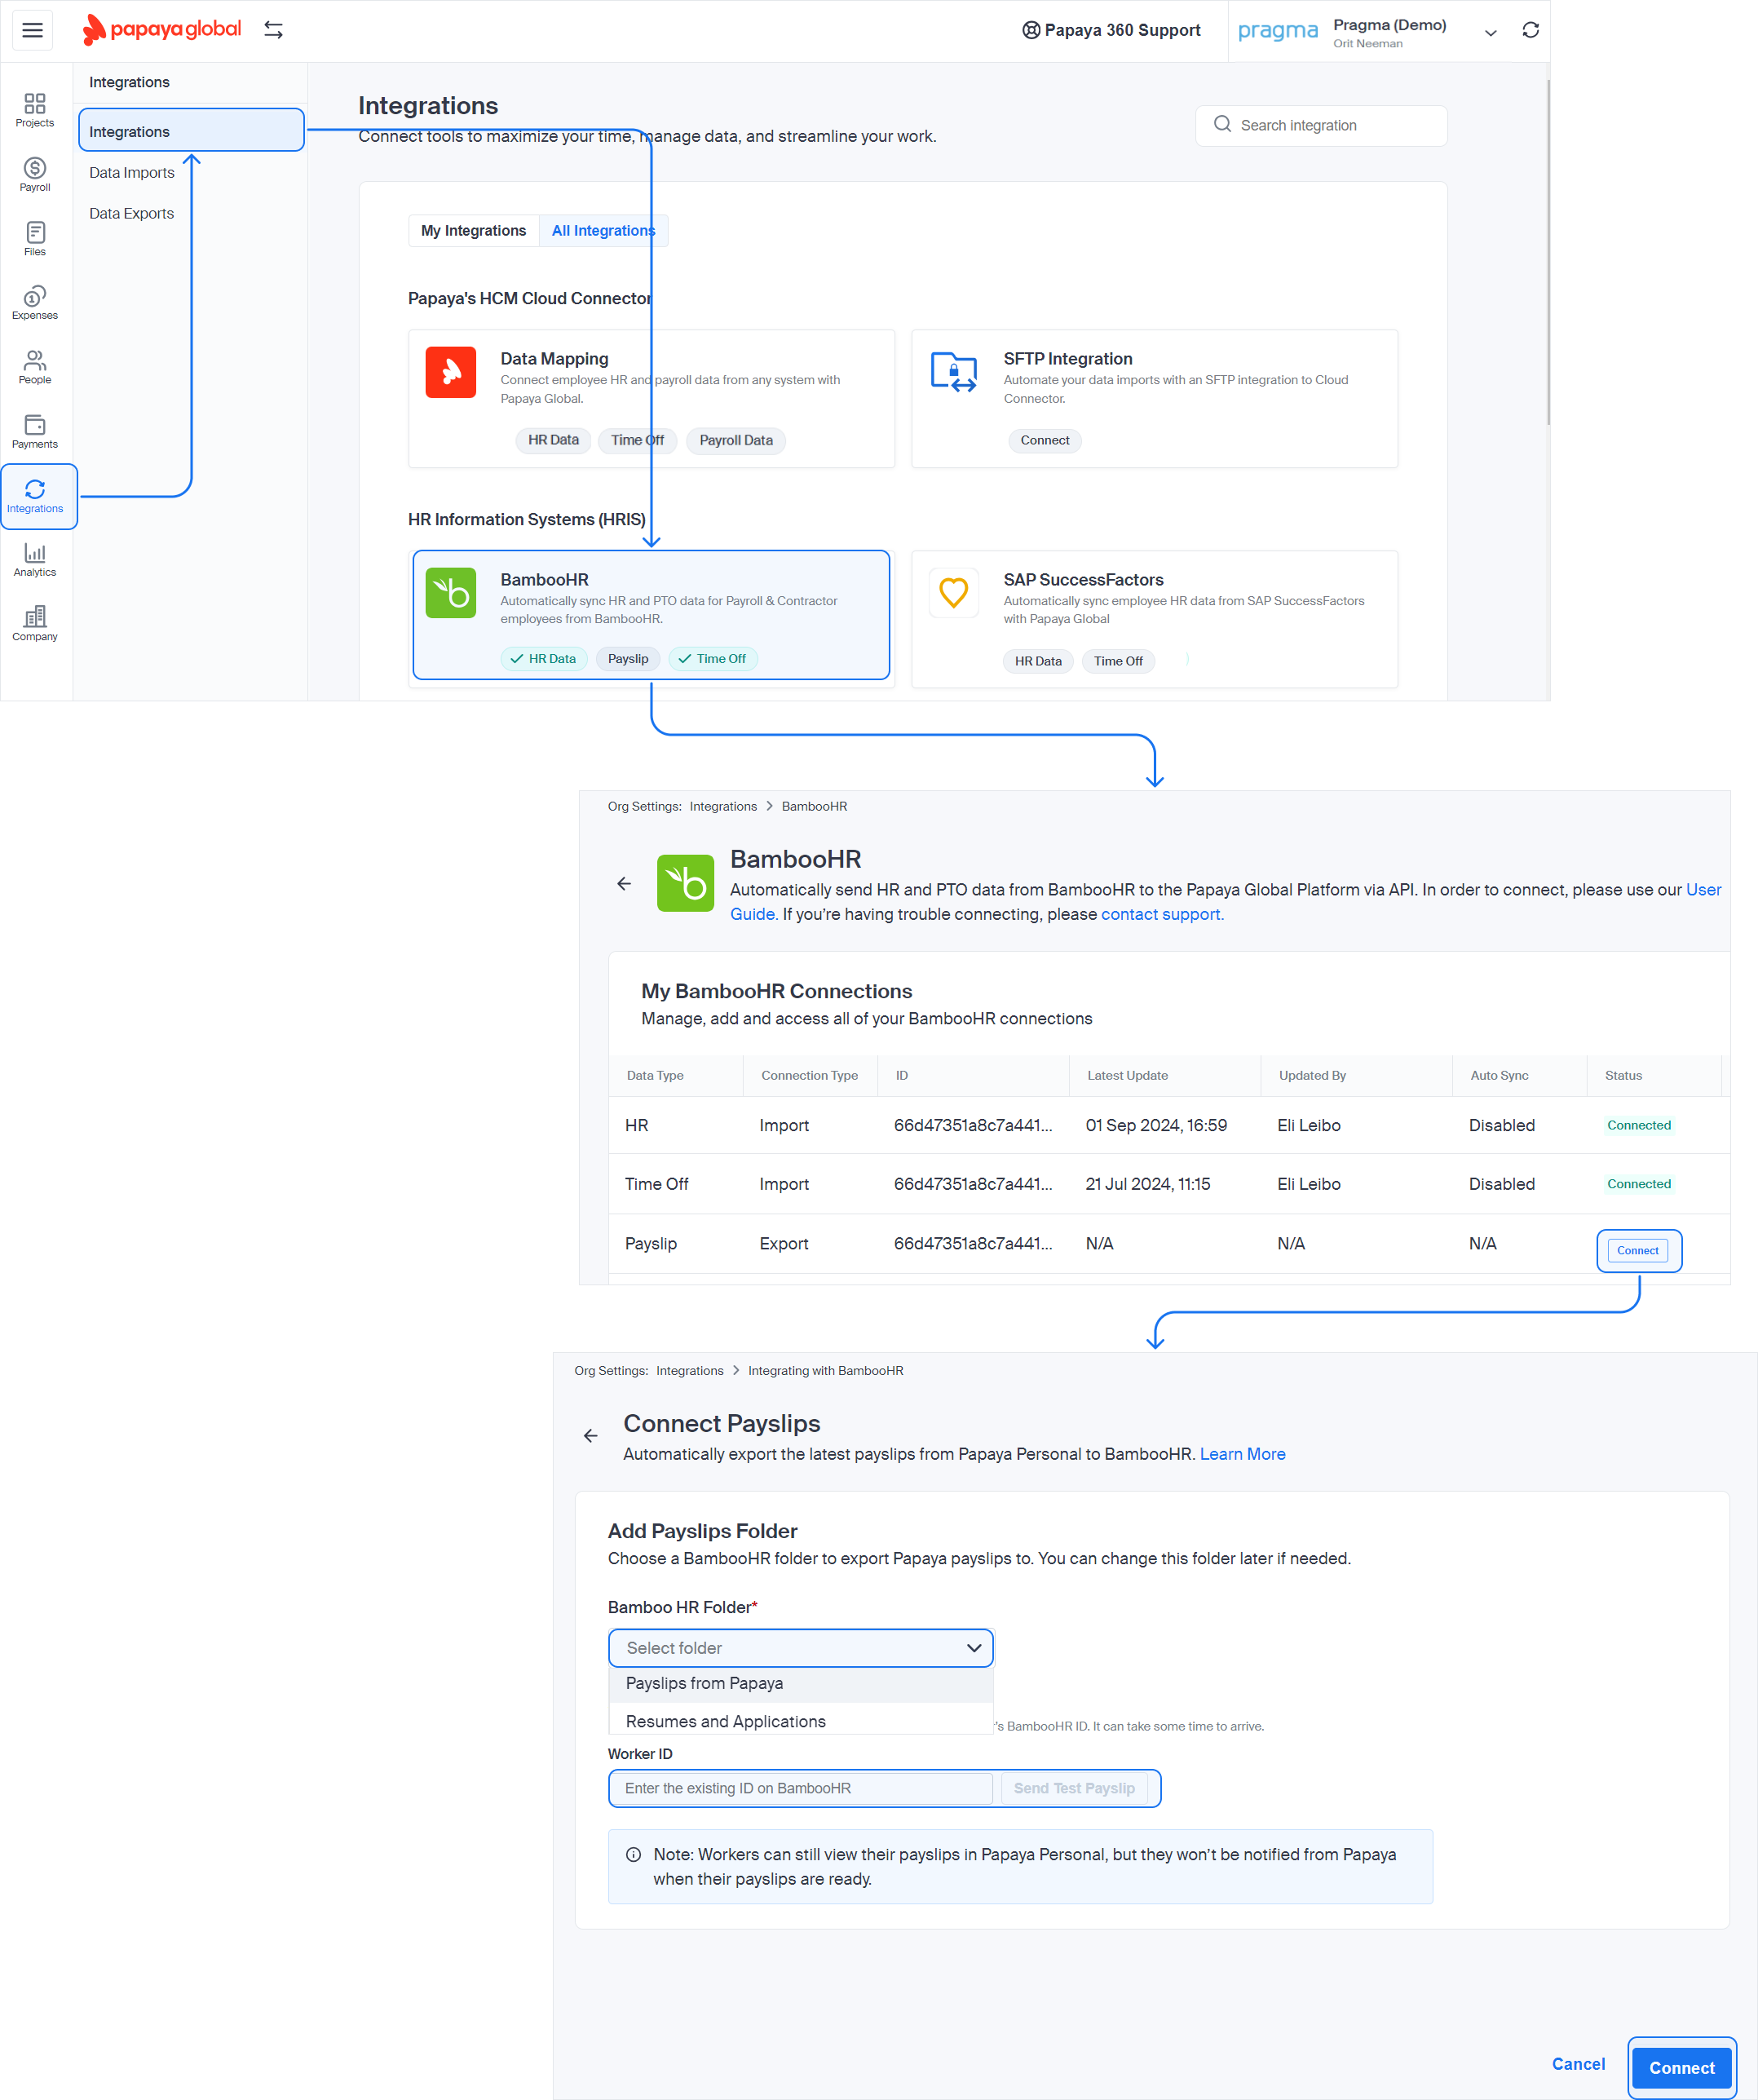This screenshot has height=2100, width=1758.
Task: Switch to All Integrations tab
Action: 603,231
